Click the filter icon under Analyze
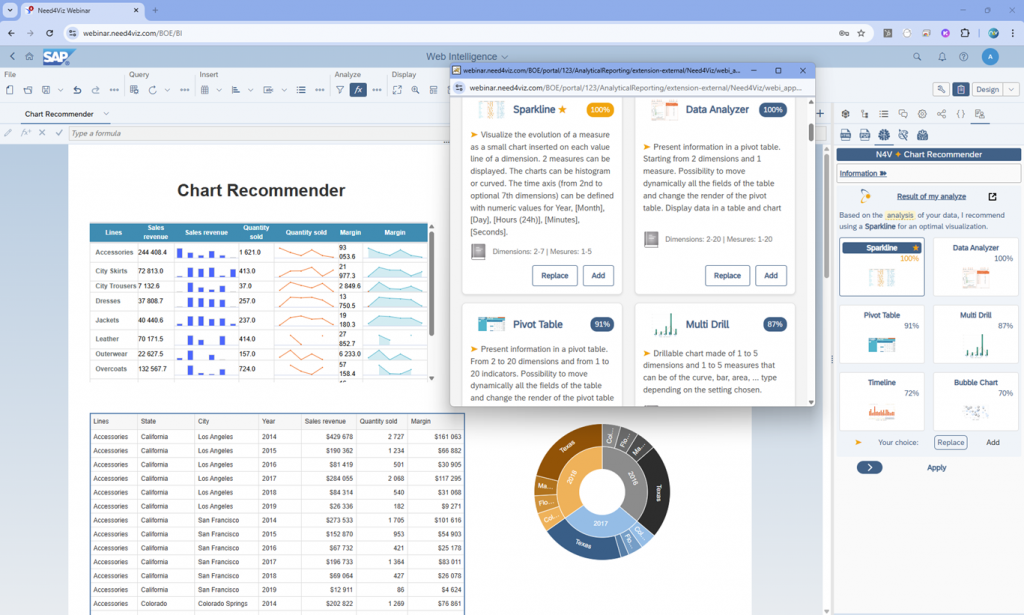 340,90
